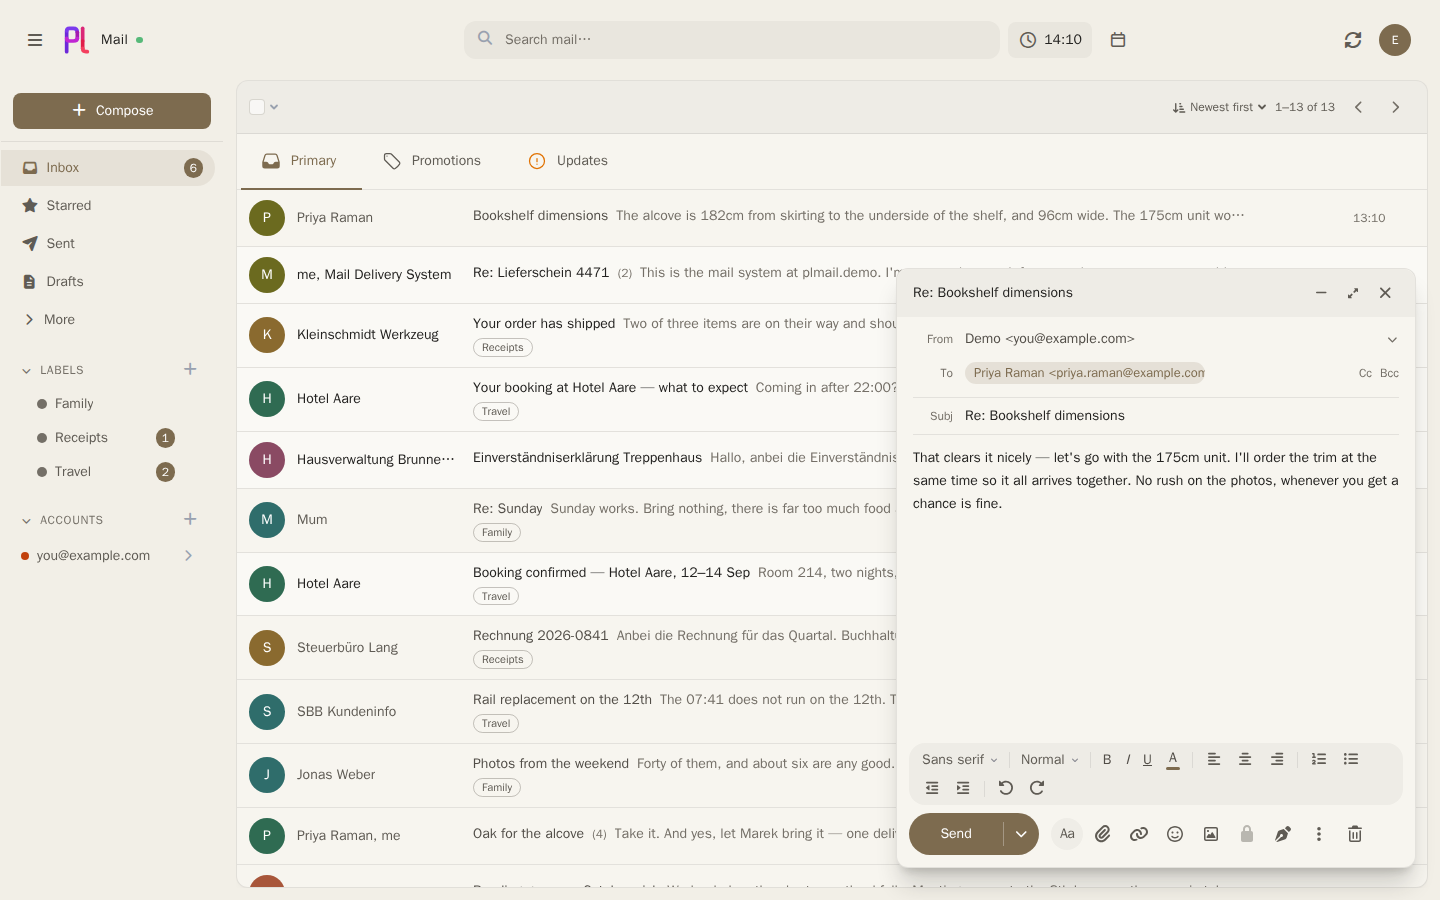Open the hamburger main menu
Screen dimensions: 1440x900
35,40
